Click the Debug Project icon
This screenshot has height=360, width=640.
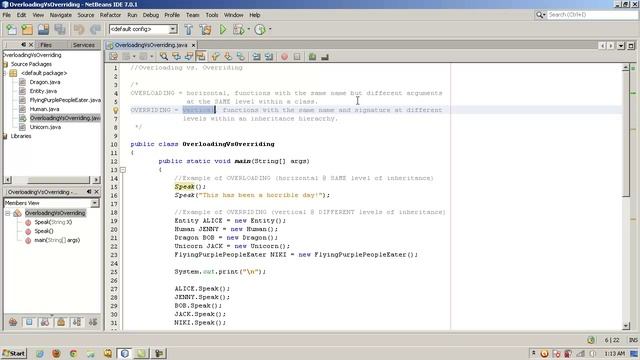click(x=238, y=29)
